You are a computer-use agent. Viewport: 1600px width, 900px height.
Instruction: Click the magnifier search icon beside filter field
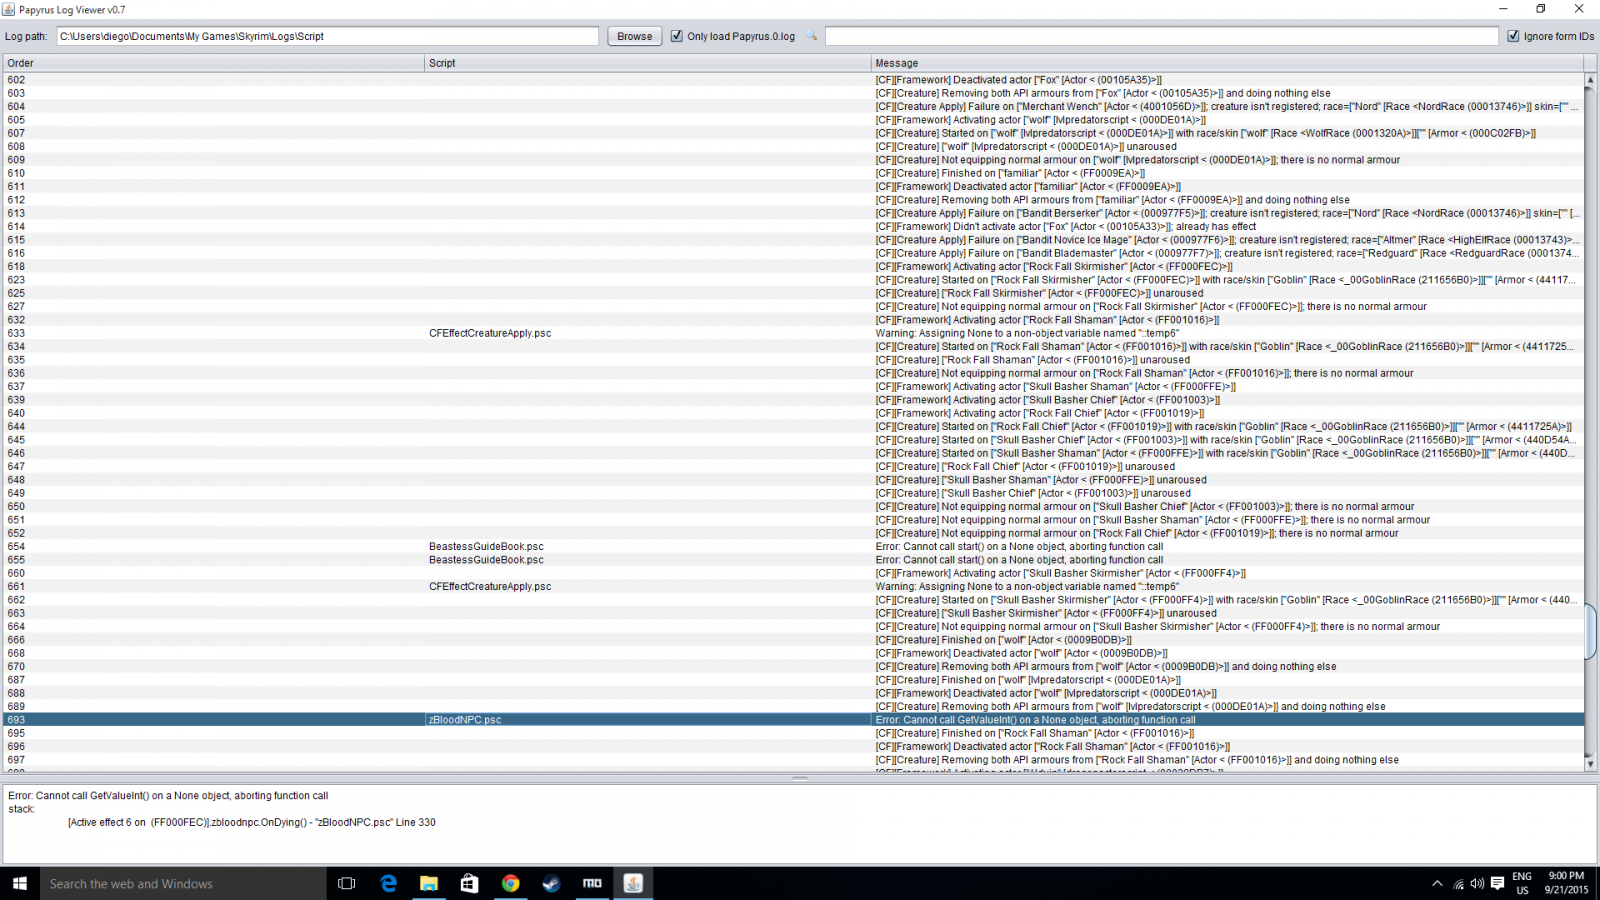click(812, 36)
